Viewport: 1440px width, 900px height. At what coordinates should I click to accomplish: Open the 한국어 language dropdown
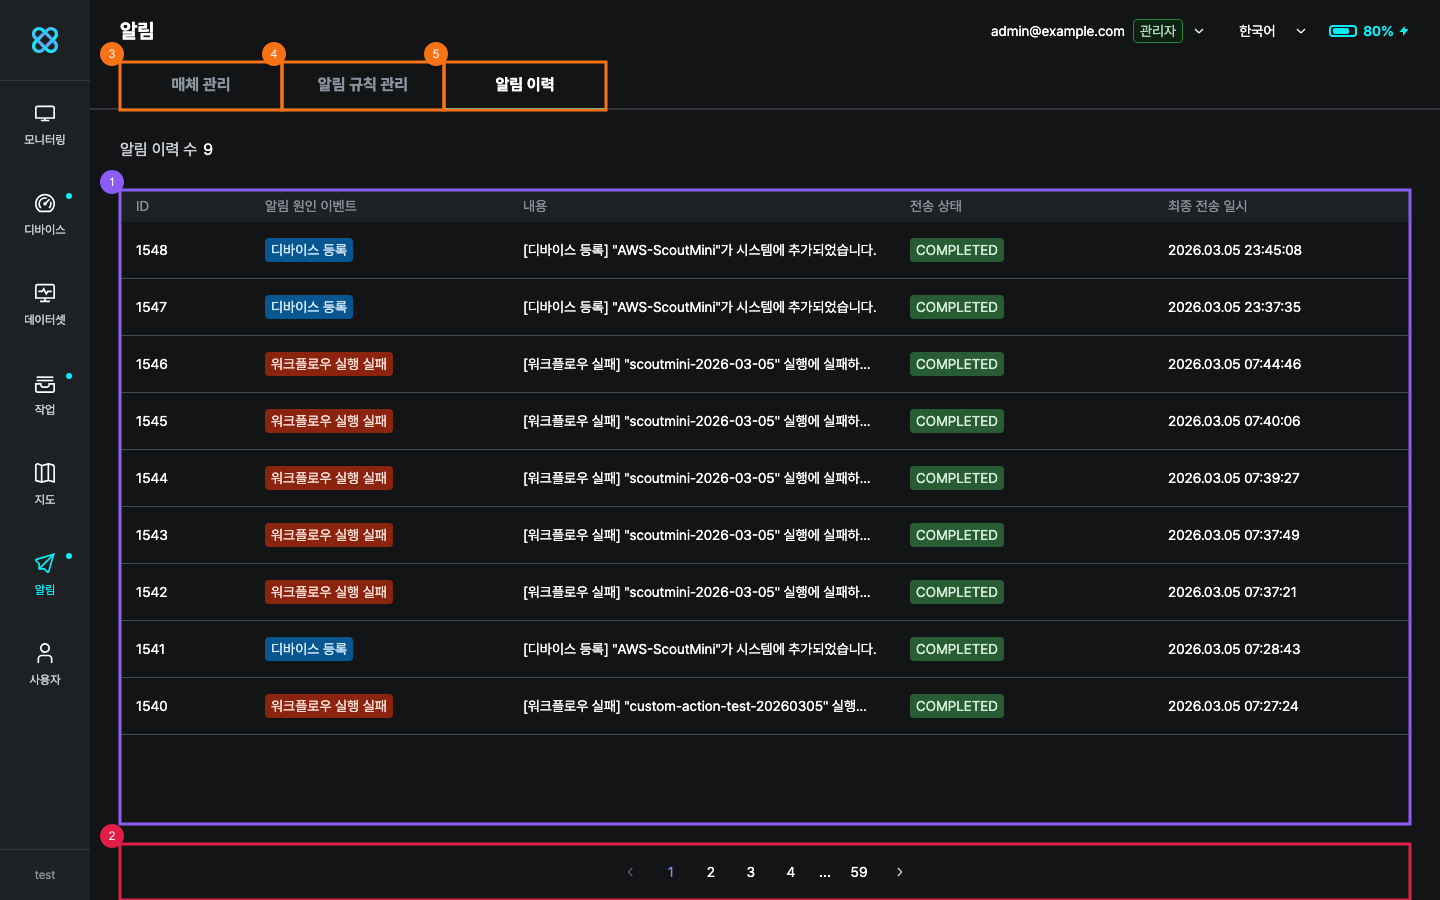click(1271, 31)
